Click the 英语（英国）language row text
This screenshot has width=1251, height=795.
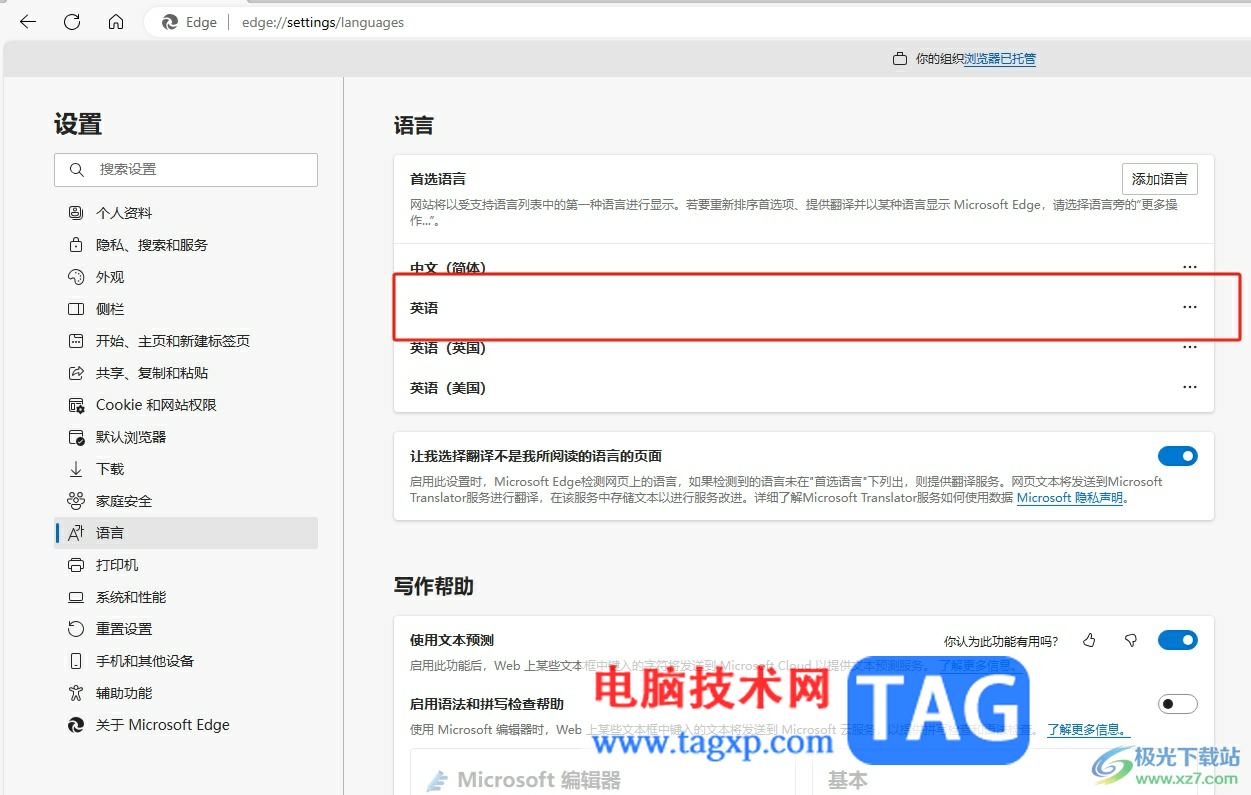(x=448, y=348)
